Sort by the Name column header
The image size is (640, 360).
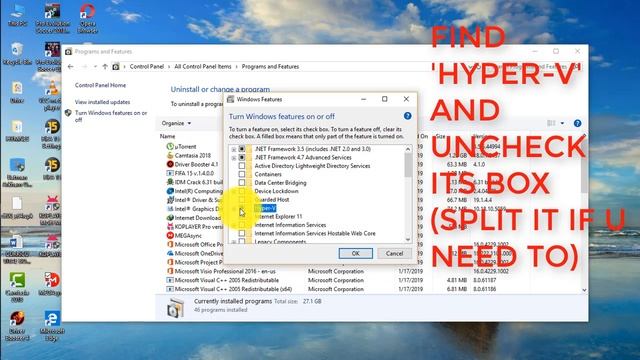click(x=167, y=136)
